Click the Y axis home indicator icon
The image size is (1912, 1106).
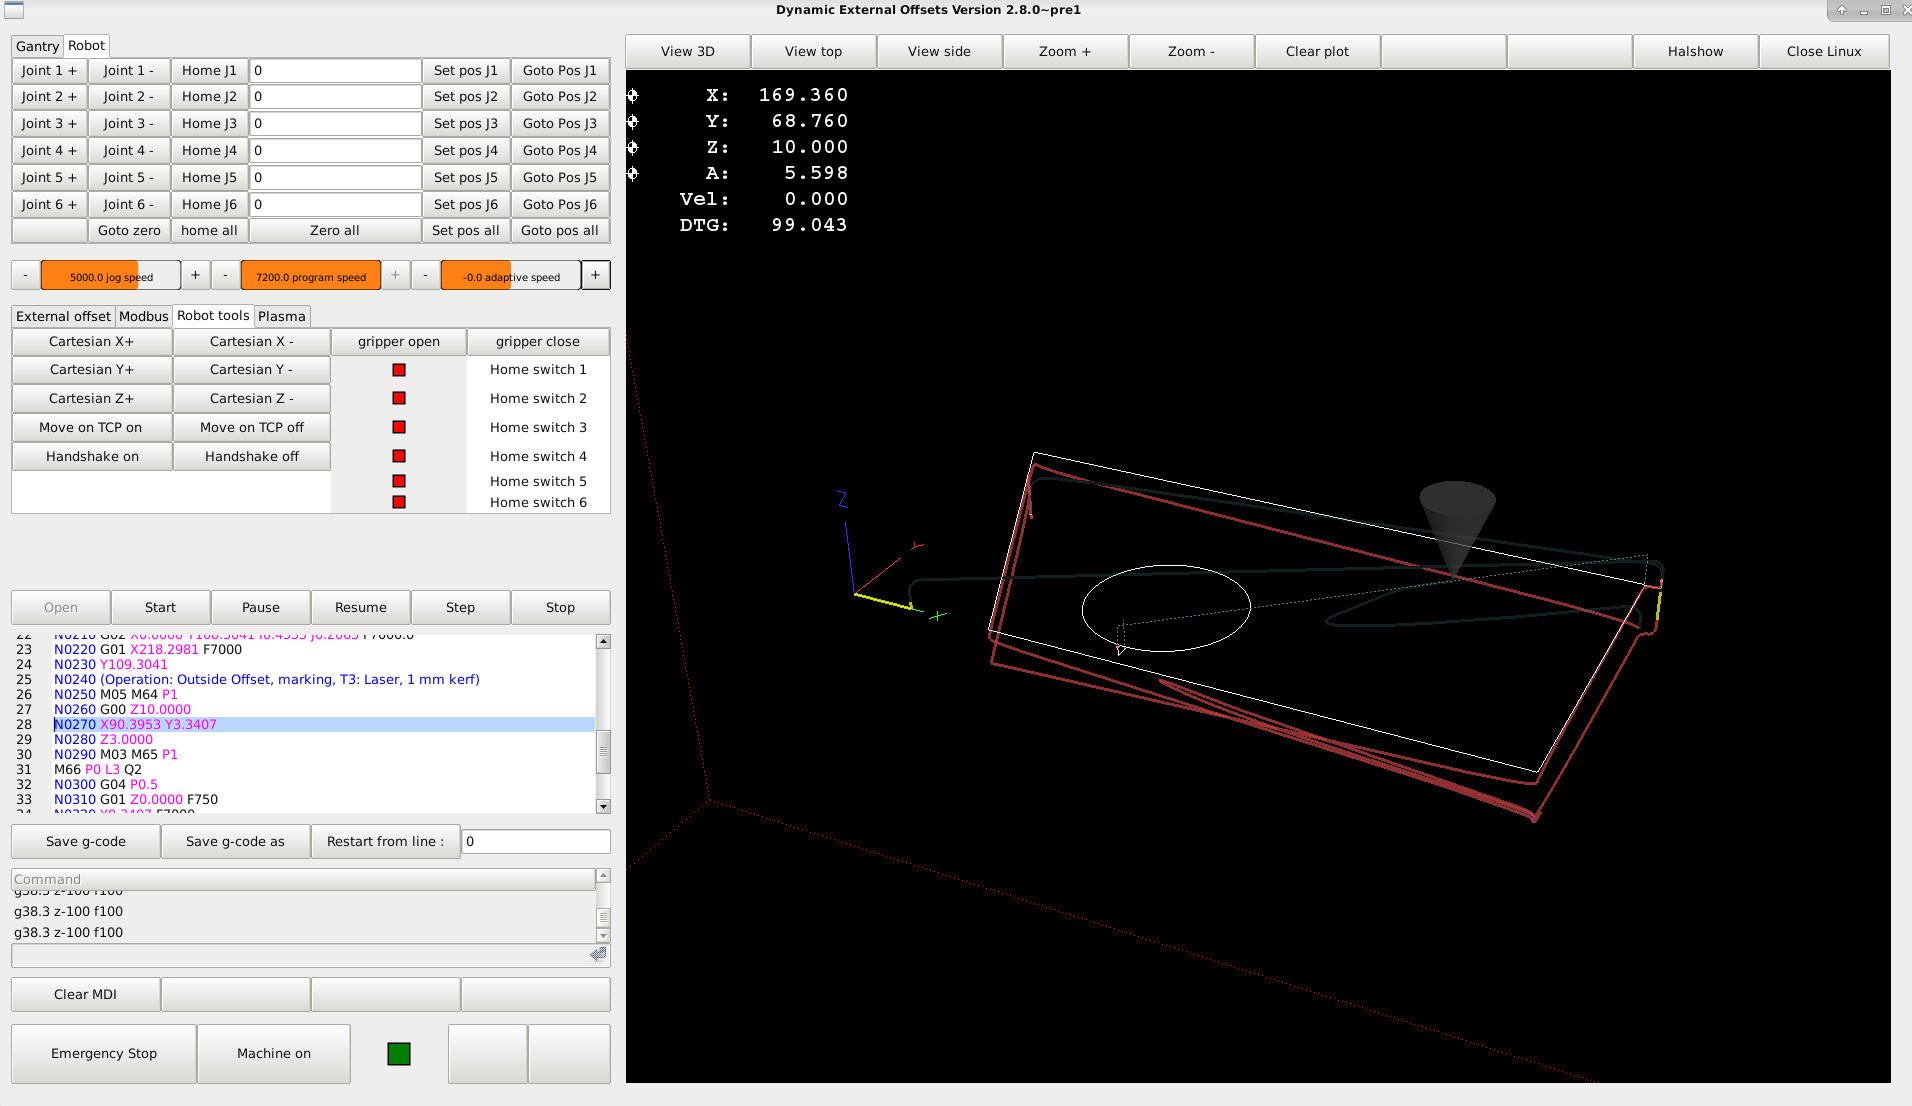click(632, 122)
